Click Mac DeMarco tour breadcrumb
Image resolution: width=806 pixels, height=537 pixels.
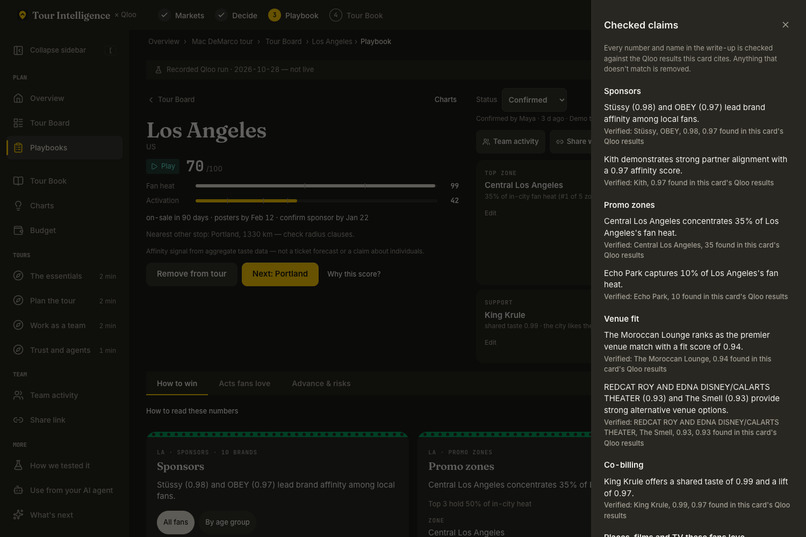222,42
